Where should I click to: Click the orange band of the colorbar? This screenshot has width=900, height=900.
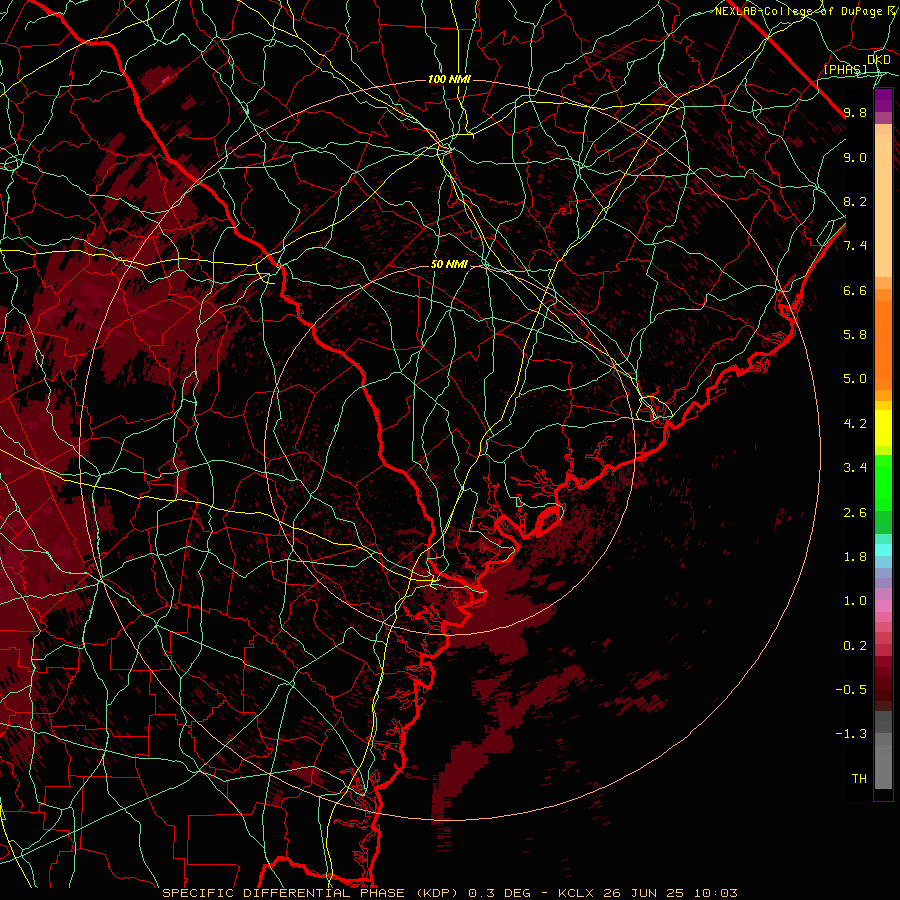coord(883,344)
